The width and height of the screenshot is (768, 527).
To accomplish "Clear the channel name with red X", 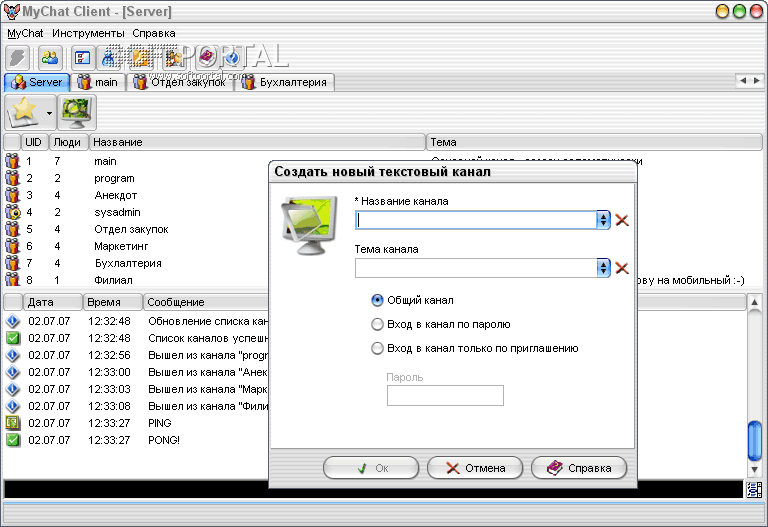I will click(622, 220).
